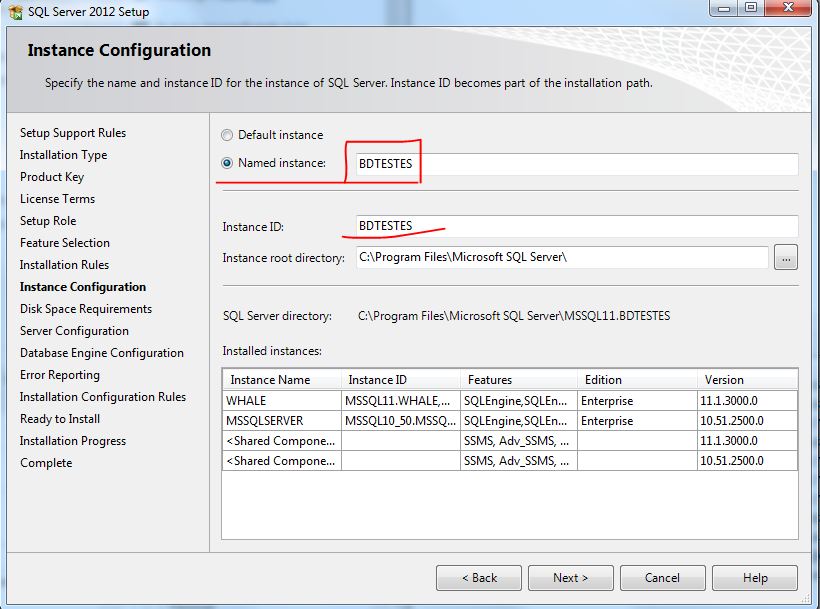Open the browse button for root directory
Viewport: 820px width, 609px height.
pos(785,257)
